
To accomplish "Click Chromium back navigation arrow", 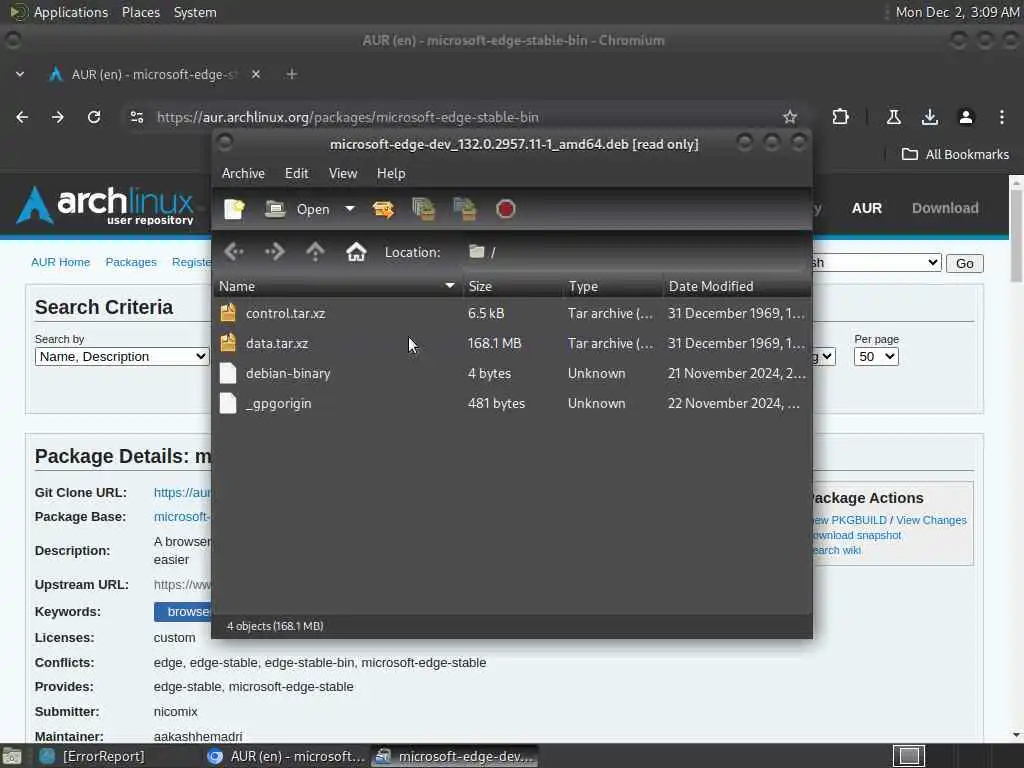I will (x=22, y=117).
